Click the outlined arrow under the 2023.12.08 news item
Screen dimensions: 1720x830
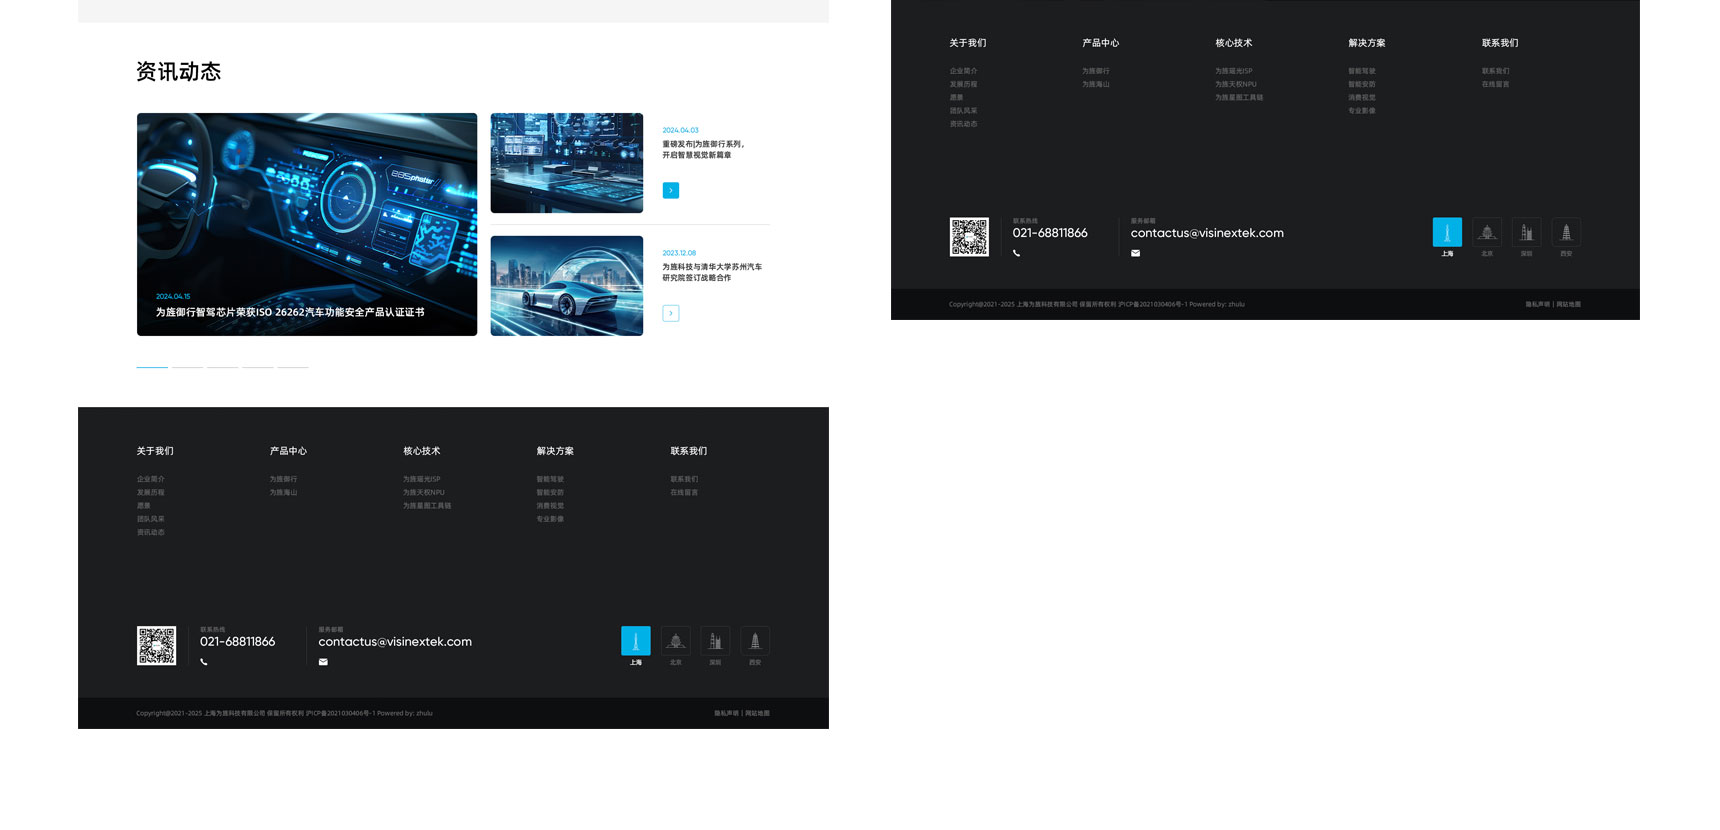click(x=671, y=313)
